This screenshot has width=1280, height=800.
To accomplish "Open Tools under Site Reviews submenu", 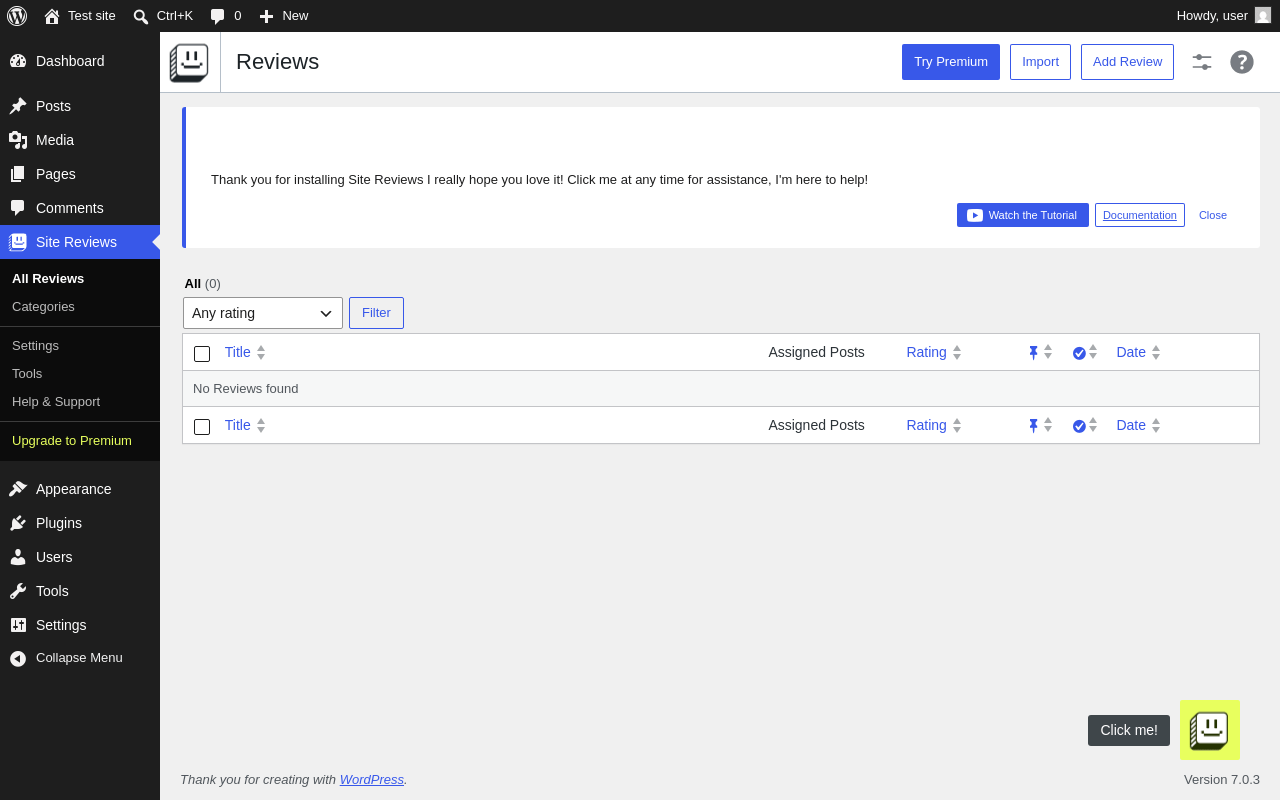I will point(27,373).
